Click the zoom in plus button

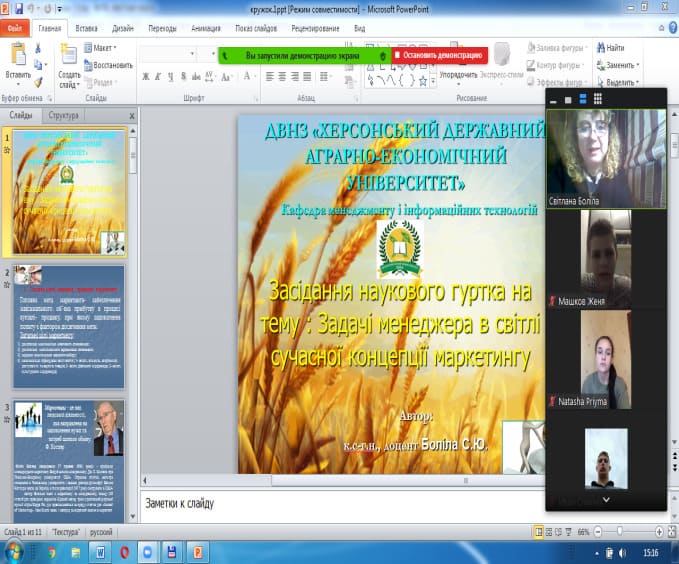click(x=659, y=532)
